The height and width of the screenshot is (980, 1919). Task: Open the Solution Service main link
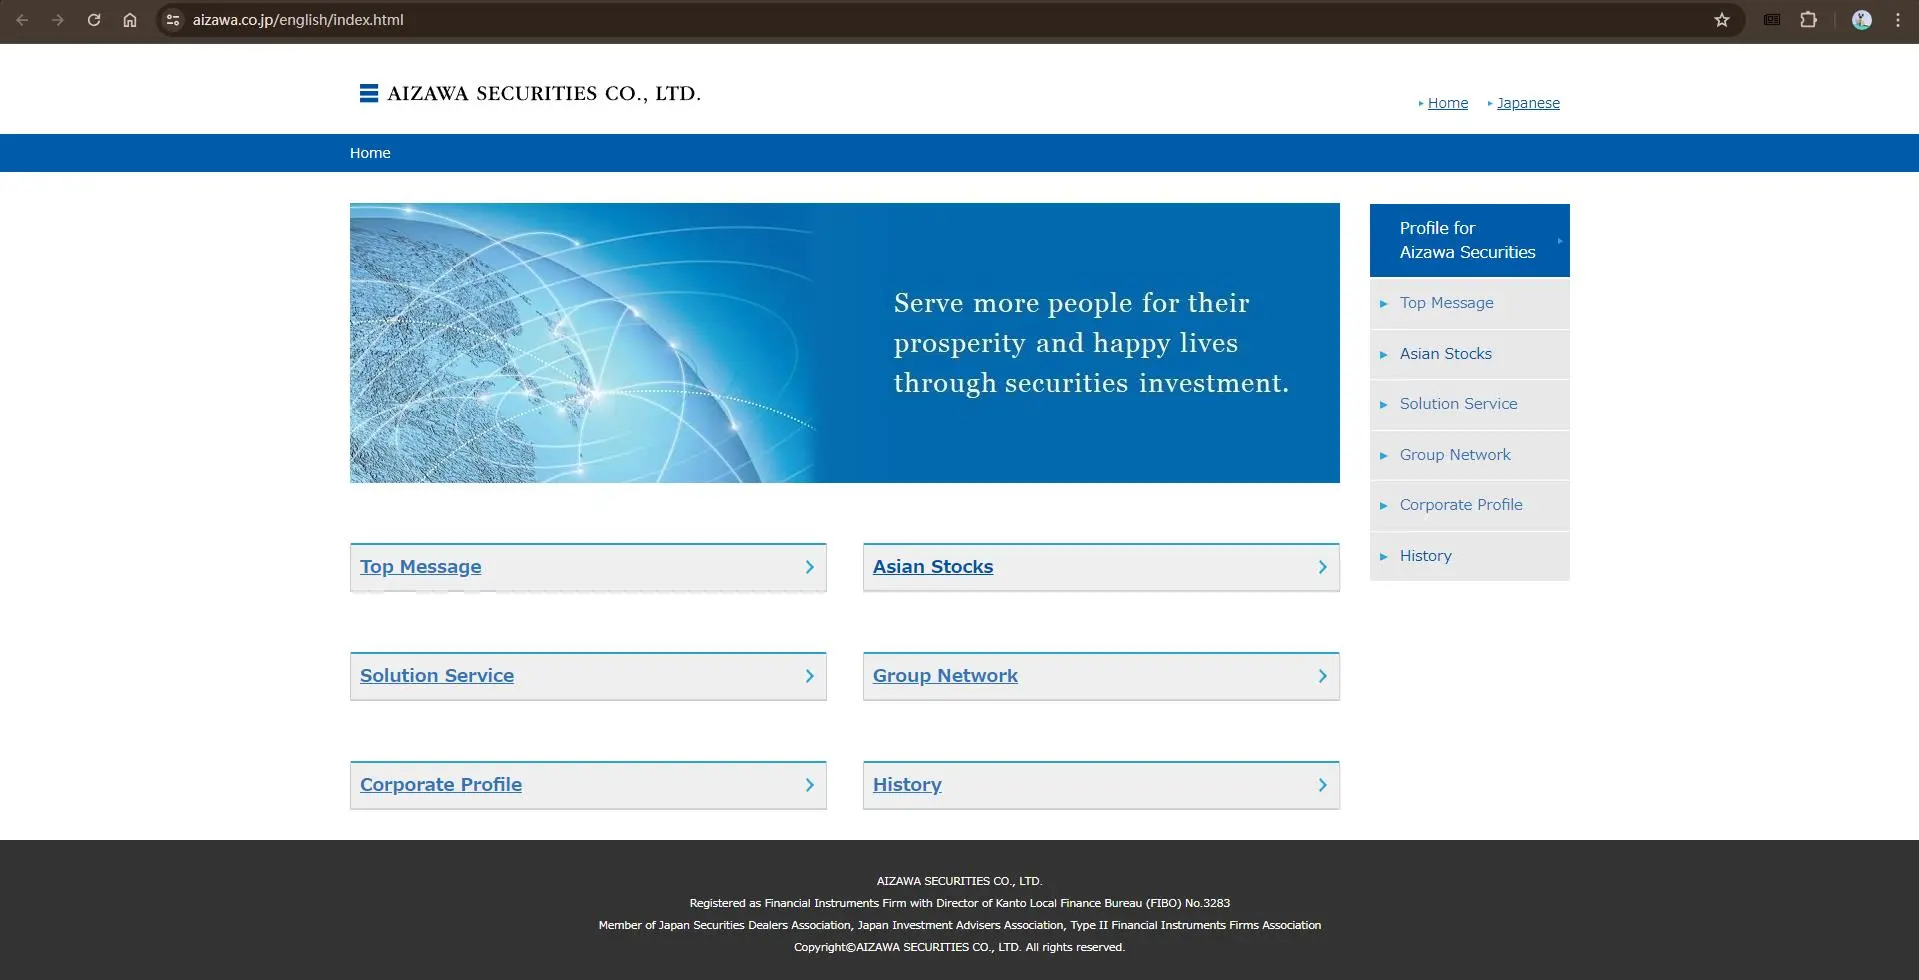(437, 676)
